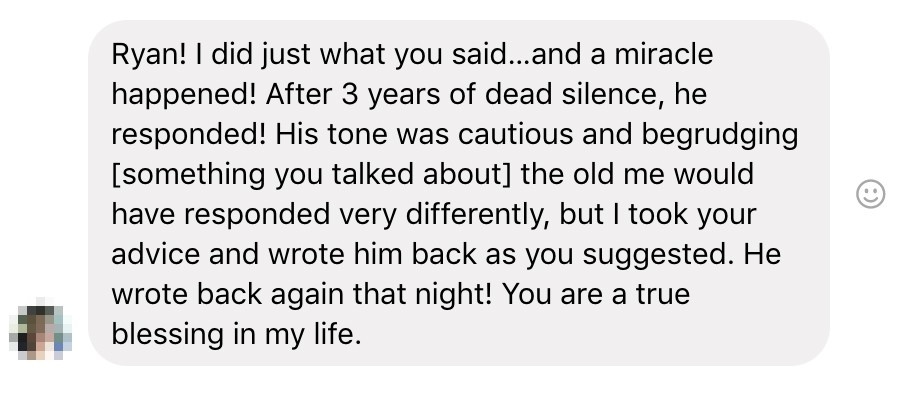Screen dimensions: 900x408
Task: Click the word 'miracle' in first line
Action: [664, 55]
